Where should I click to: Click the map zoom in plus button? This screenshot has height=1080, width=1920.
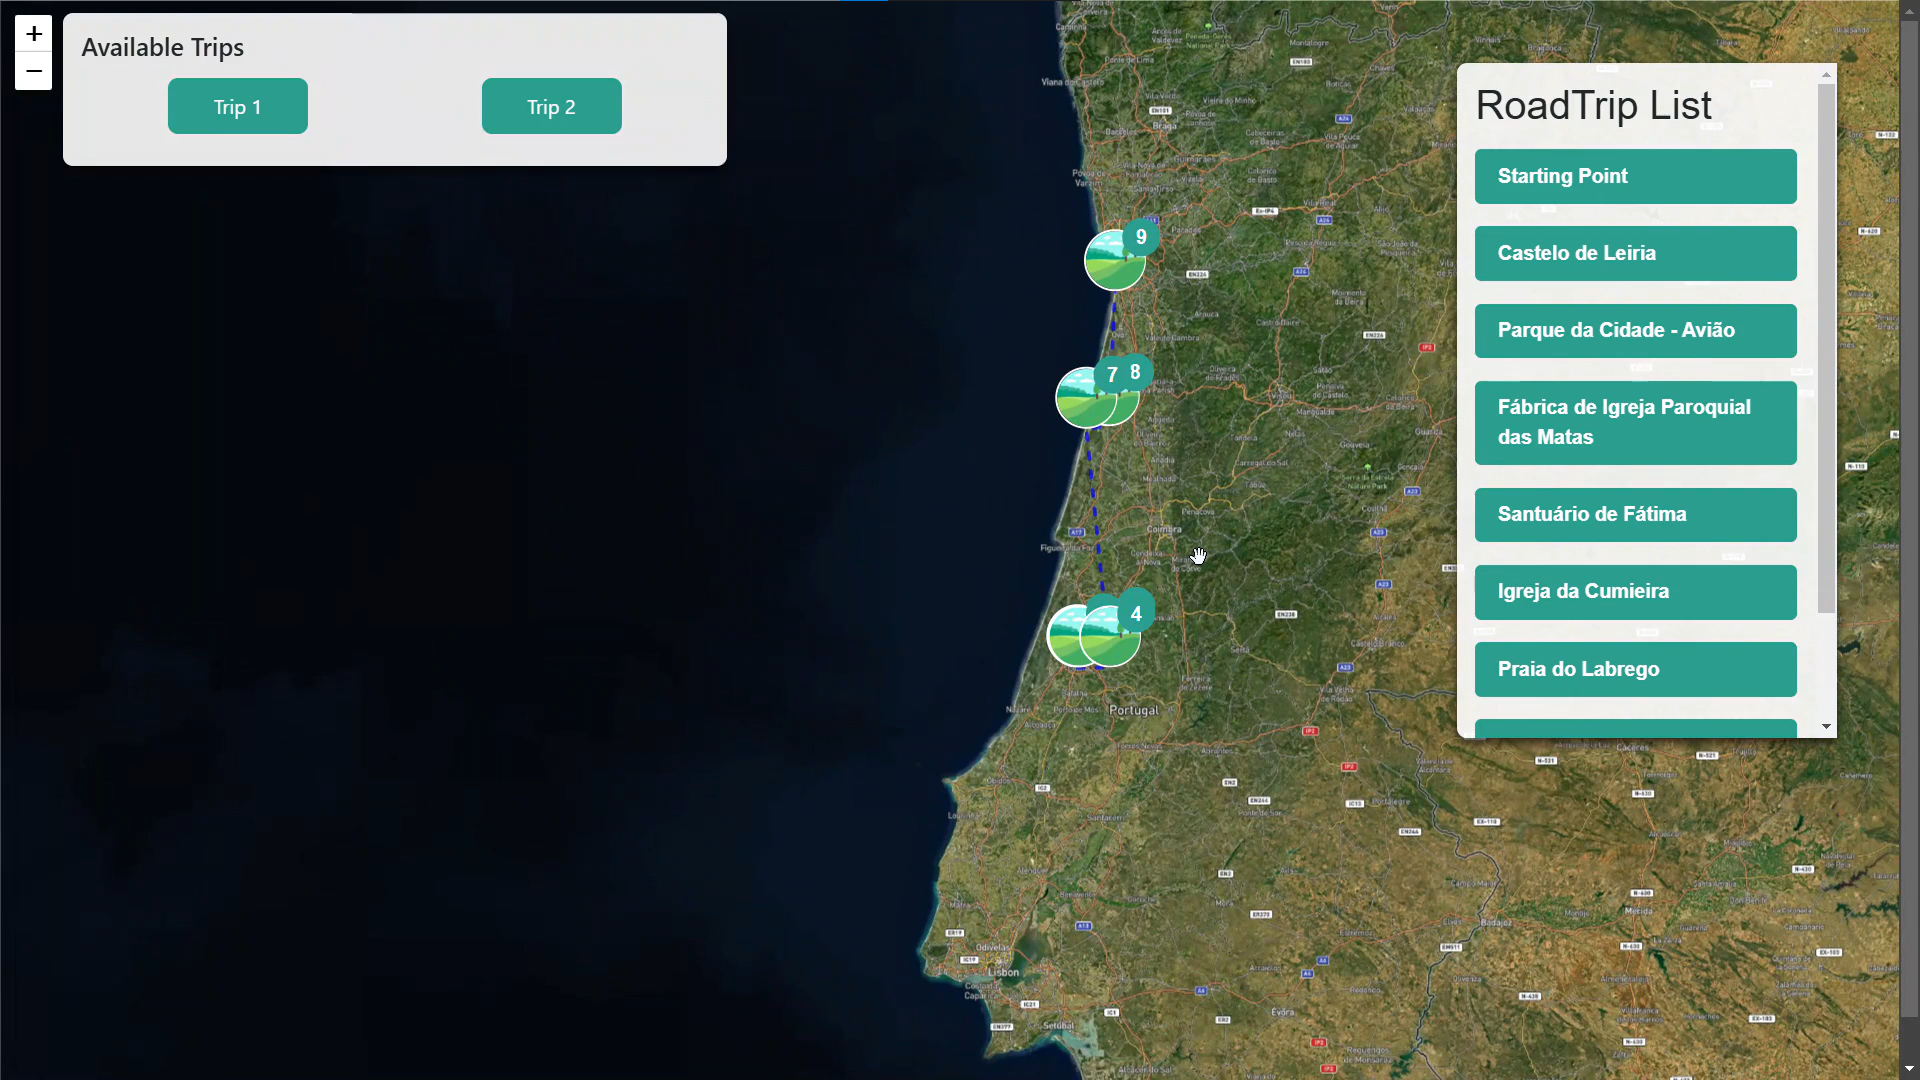click(x=33, y=33)
